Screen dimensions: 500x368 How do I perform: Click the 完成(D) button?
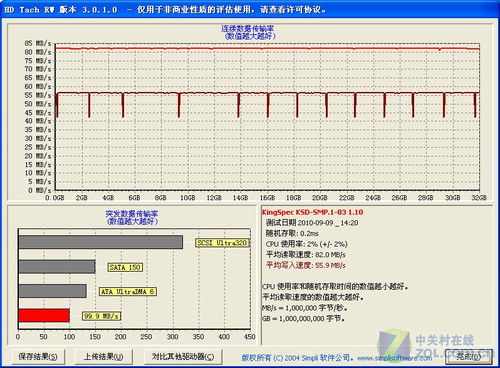coord(469,357)
